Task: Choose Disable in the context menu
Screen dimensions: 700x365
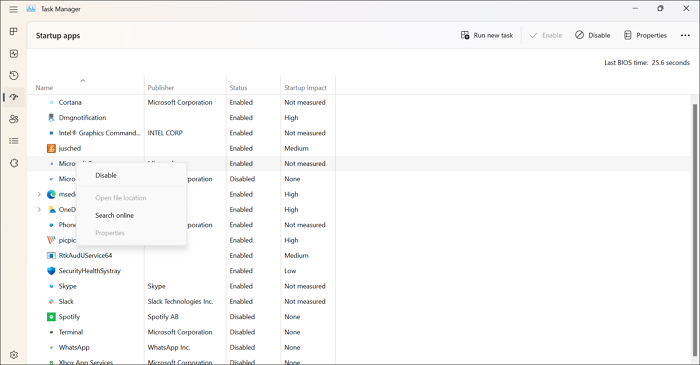Action: (x=131, y=175)
